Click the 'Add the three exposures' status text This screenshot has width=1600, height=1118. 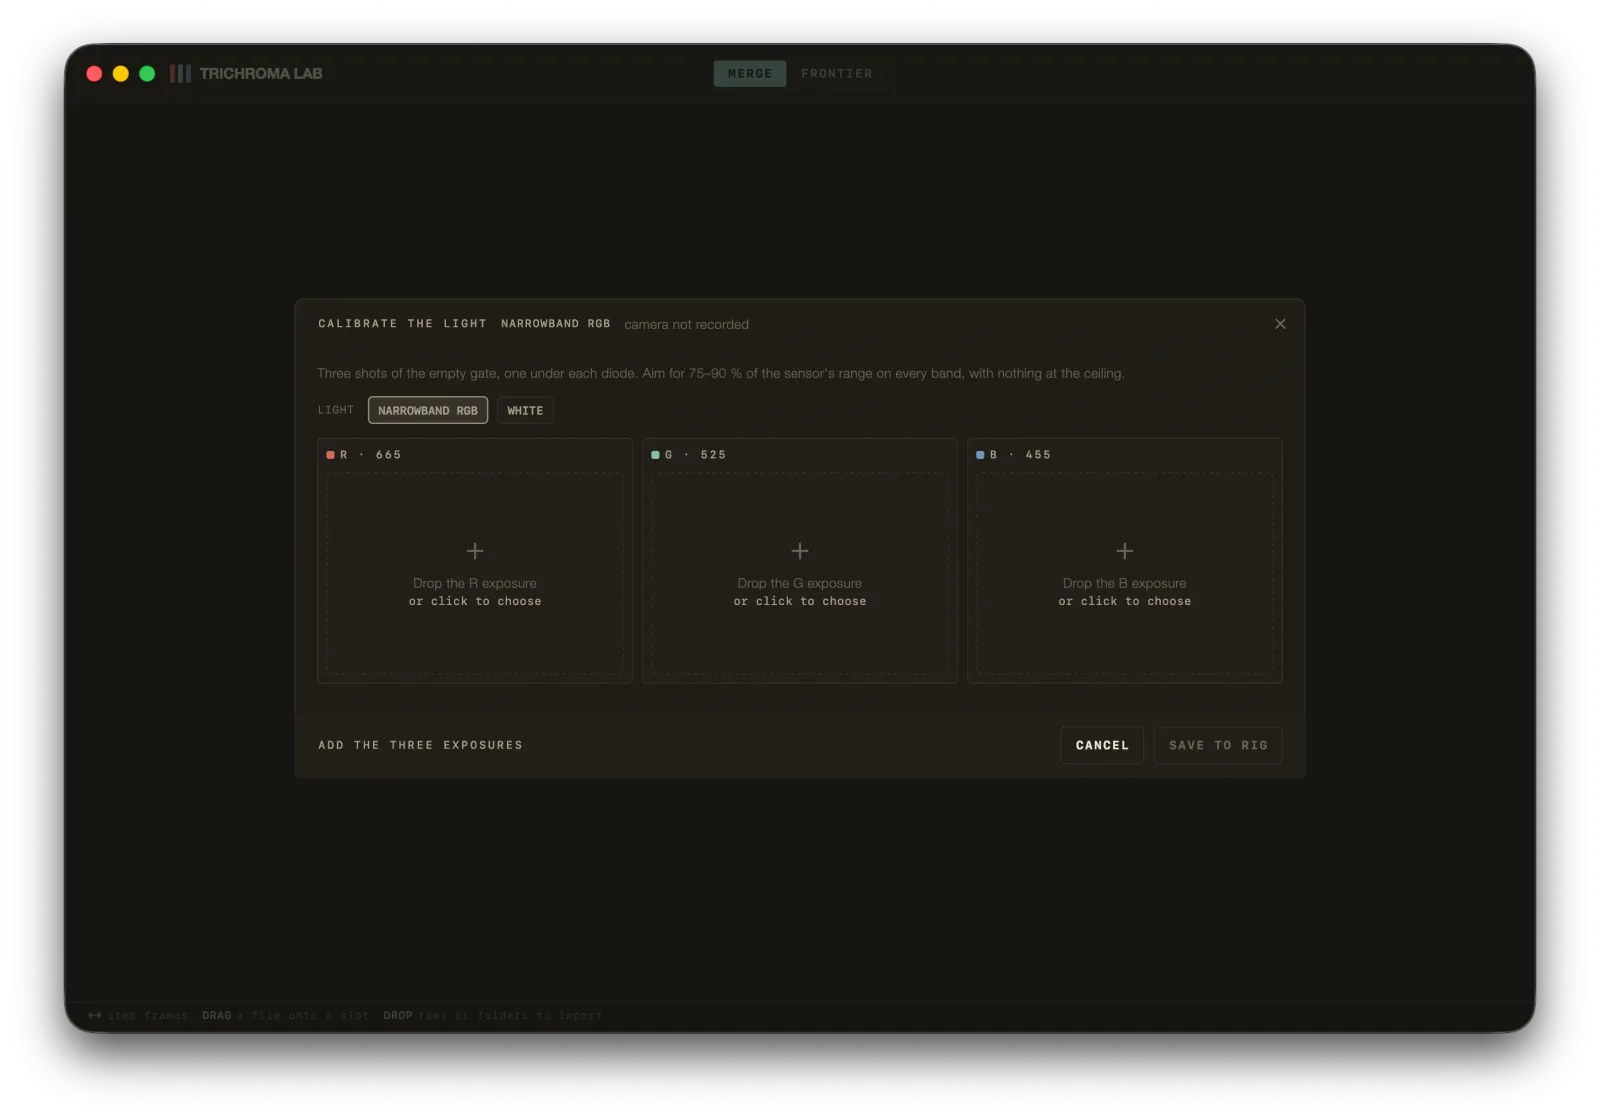pos(420,745)
